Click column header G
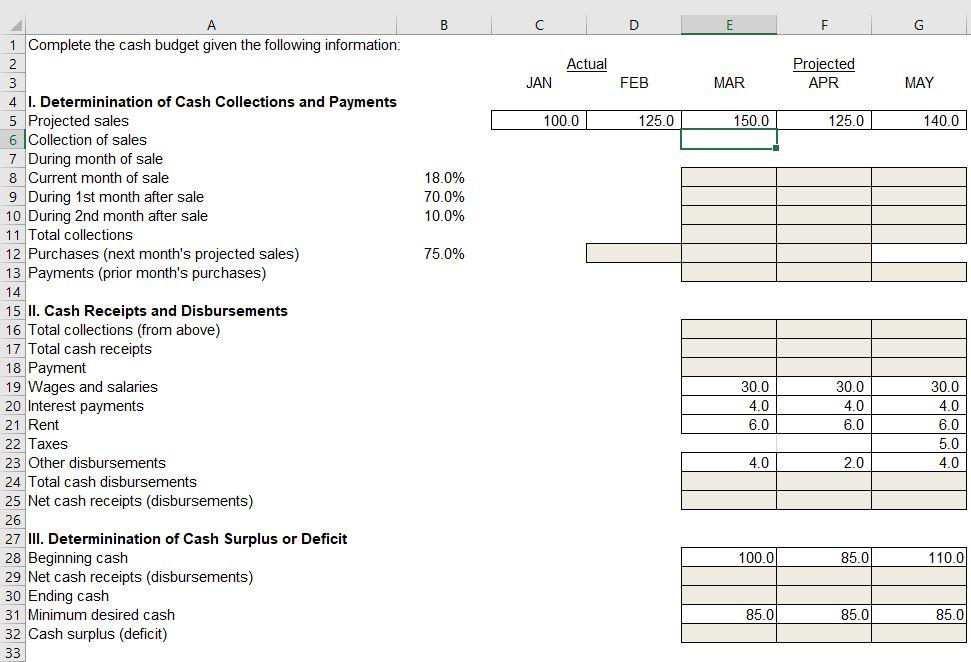Image resolution: width=971 pixels, height=662 pixels. (917, 24)
